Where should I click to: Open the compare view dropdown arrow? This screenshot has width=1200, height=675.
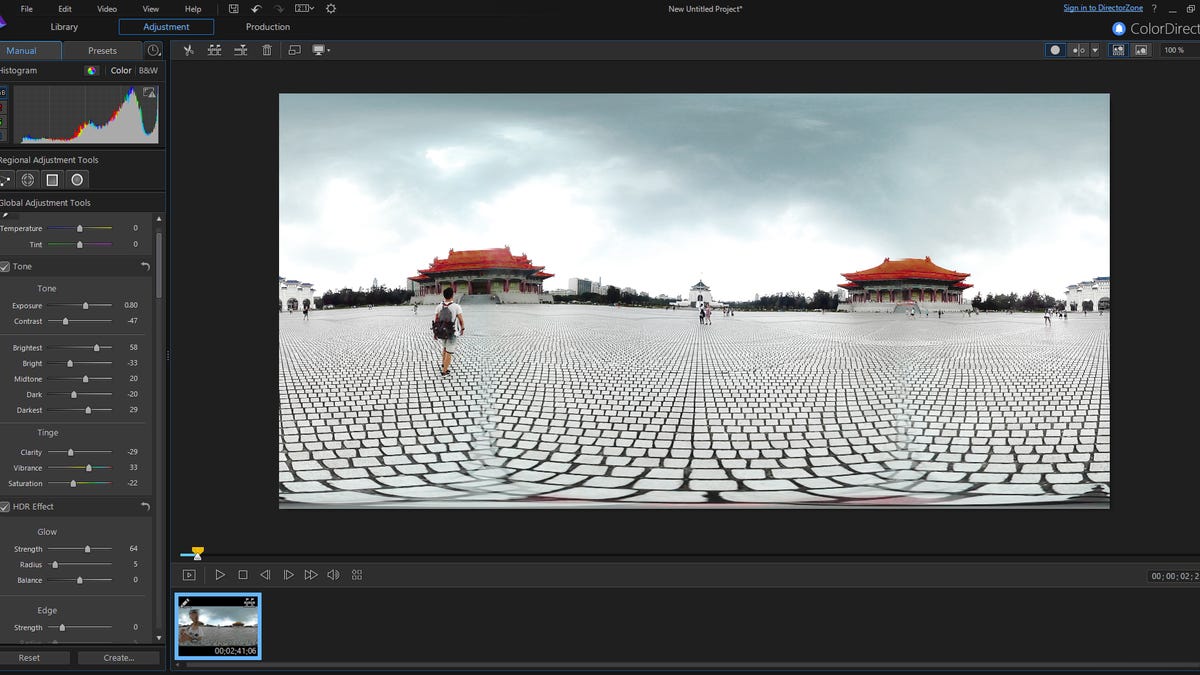pos(1095,50)
